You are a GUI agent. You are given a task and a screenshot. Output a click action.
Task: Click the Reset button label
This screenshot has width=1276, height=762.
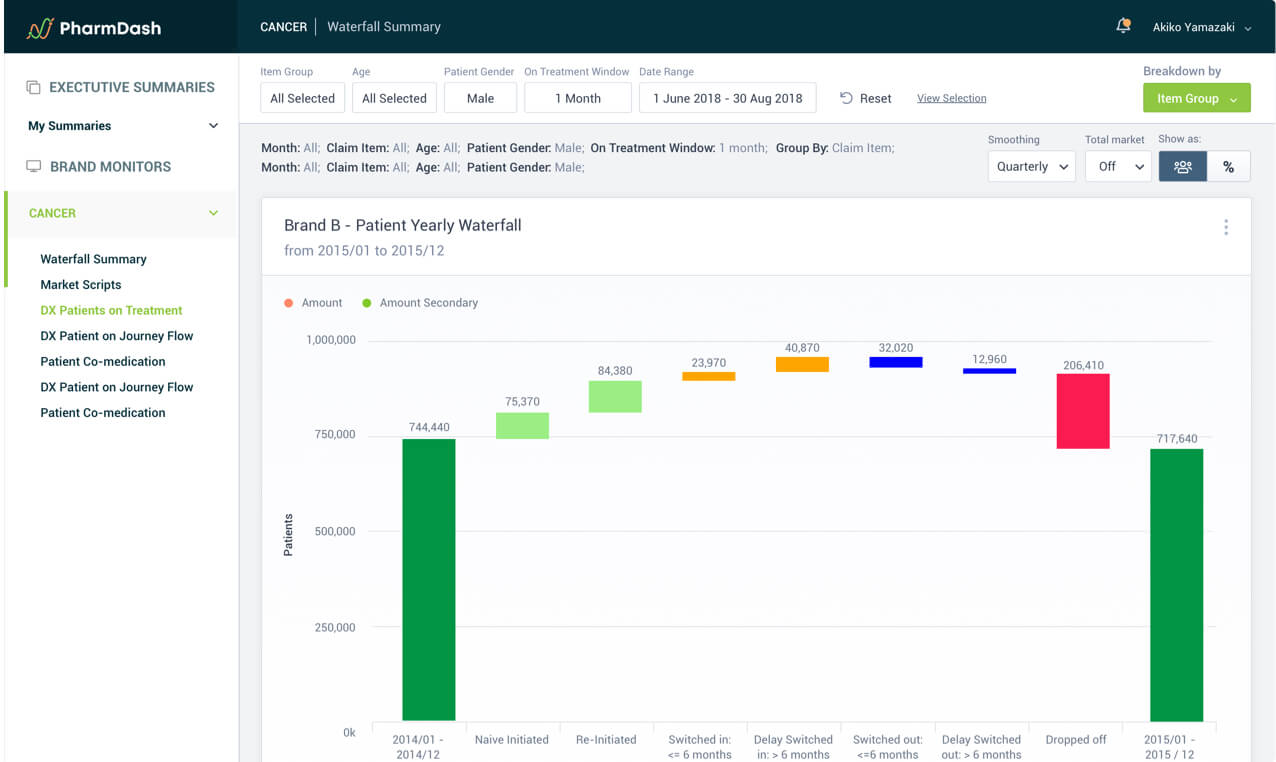(875, 98)
